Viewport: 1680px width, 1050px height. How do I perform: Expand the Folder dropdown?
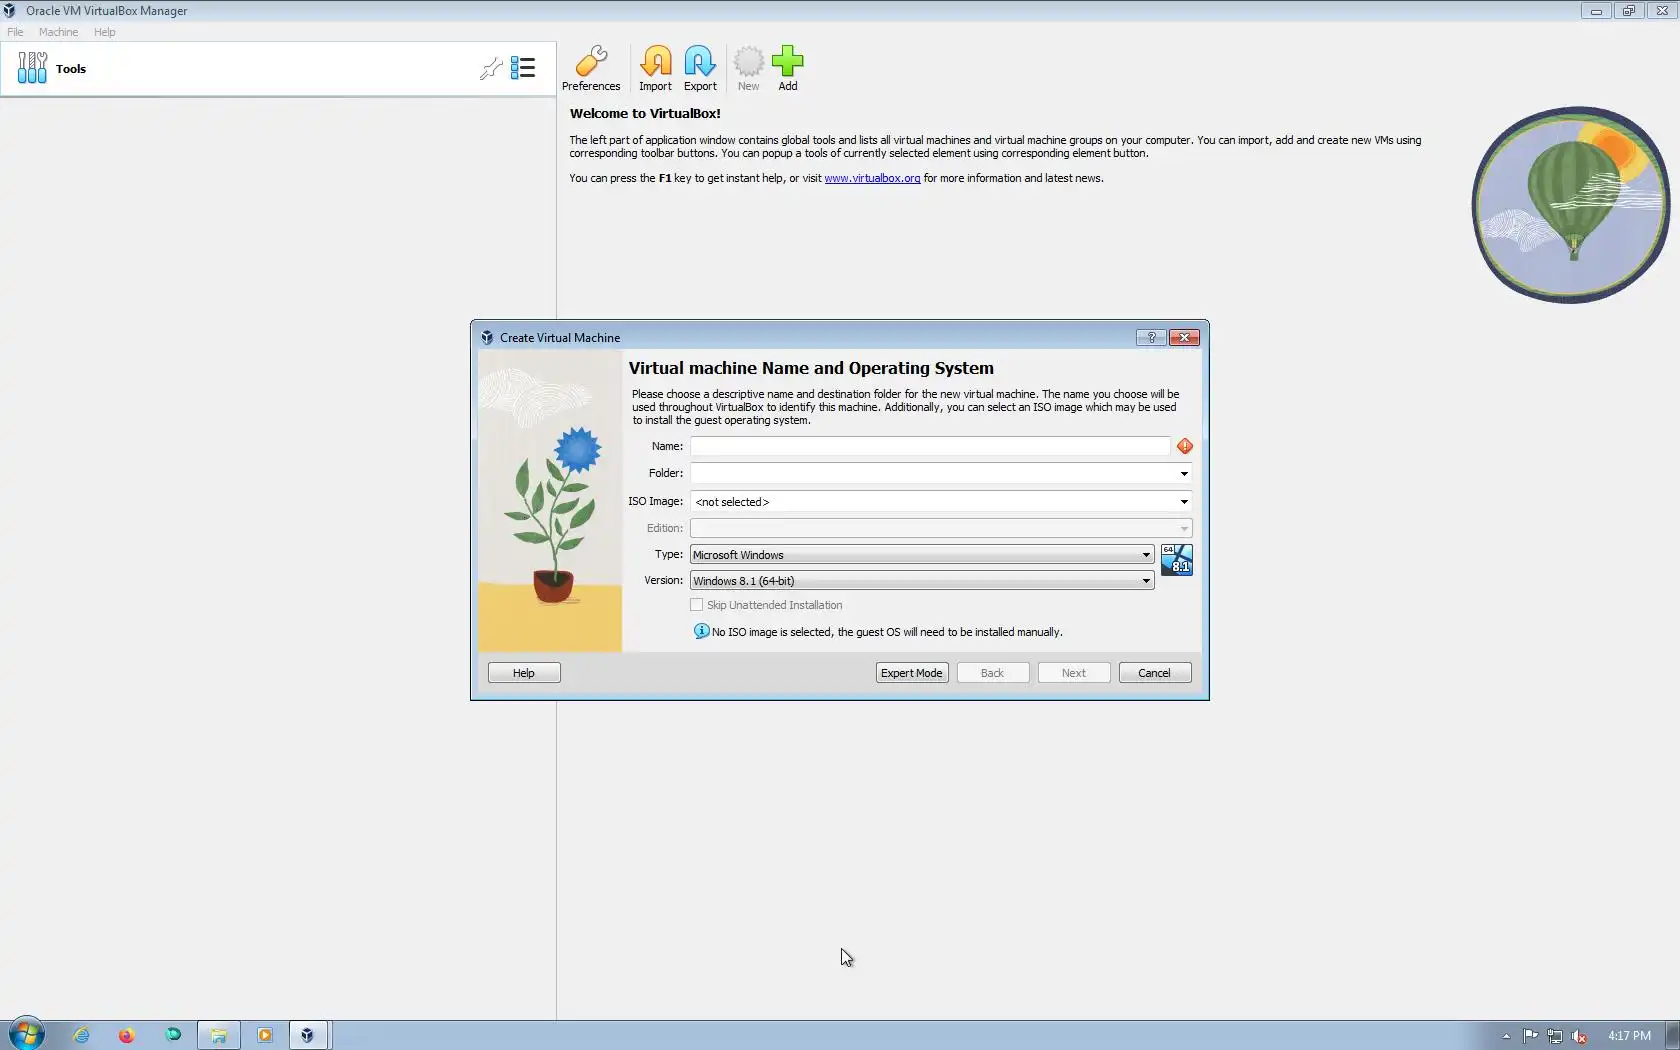pos(1184,473)
